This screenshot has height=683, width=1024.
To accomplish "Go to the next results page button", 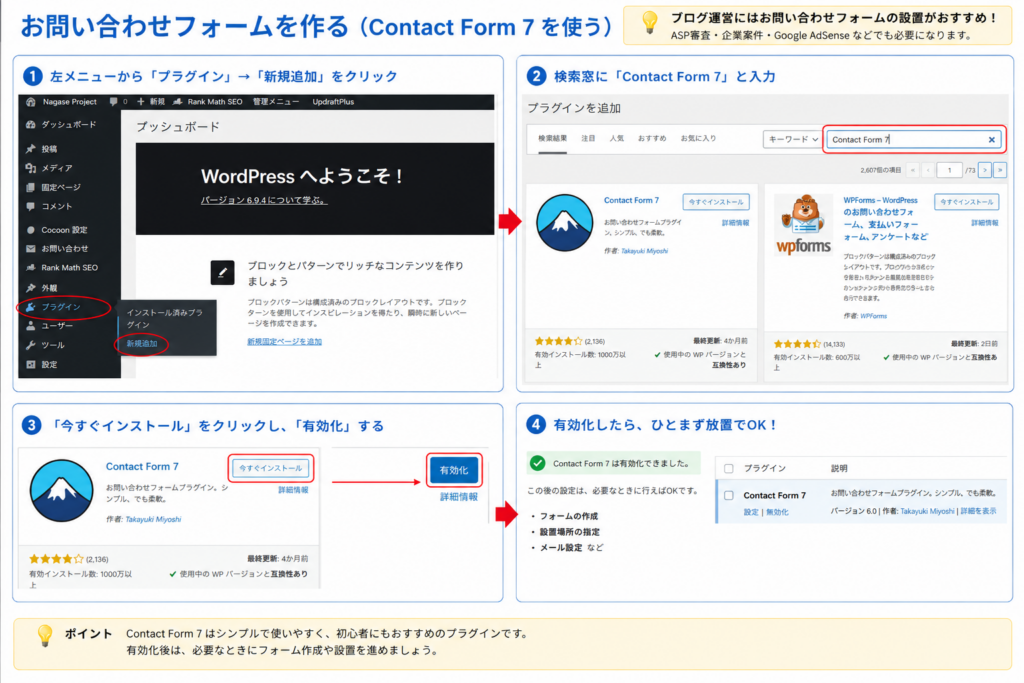I will pos(985,170).
